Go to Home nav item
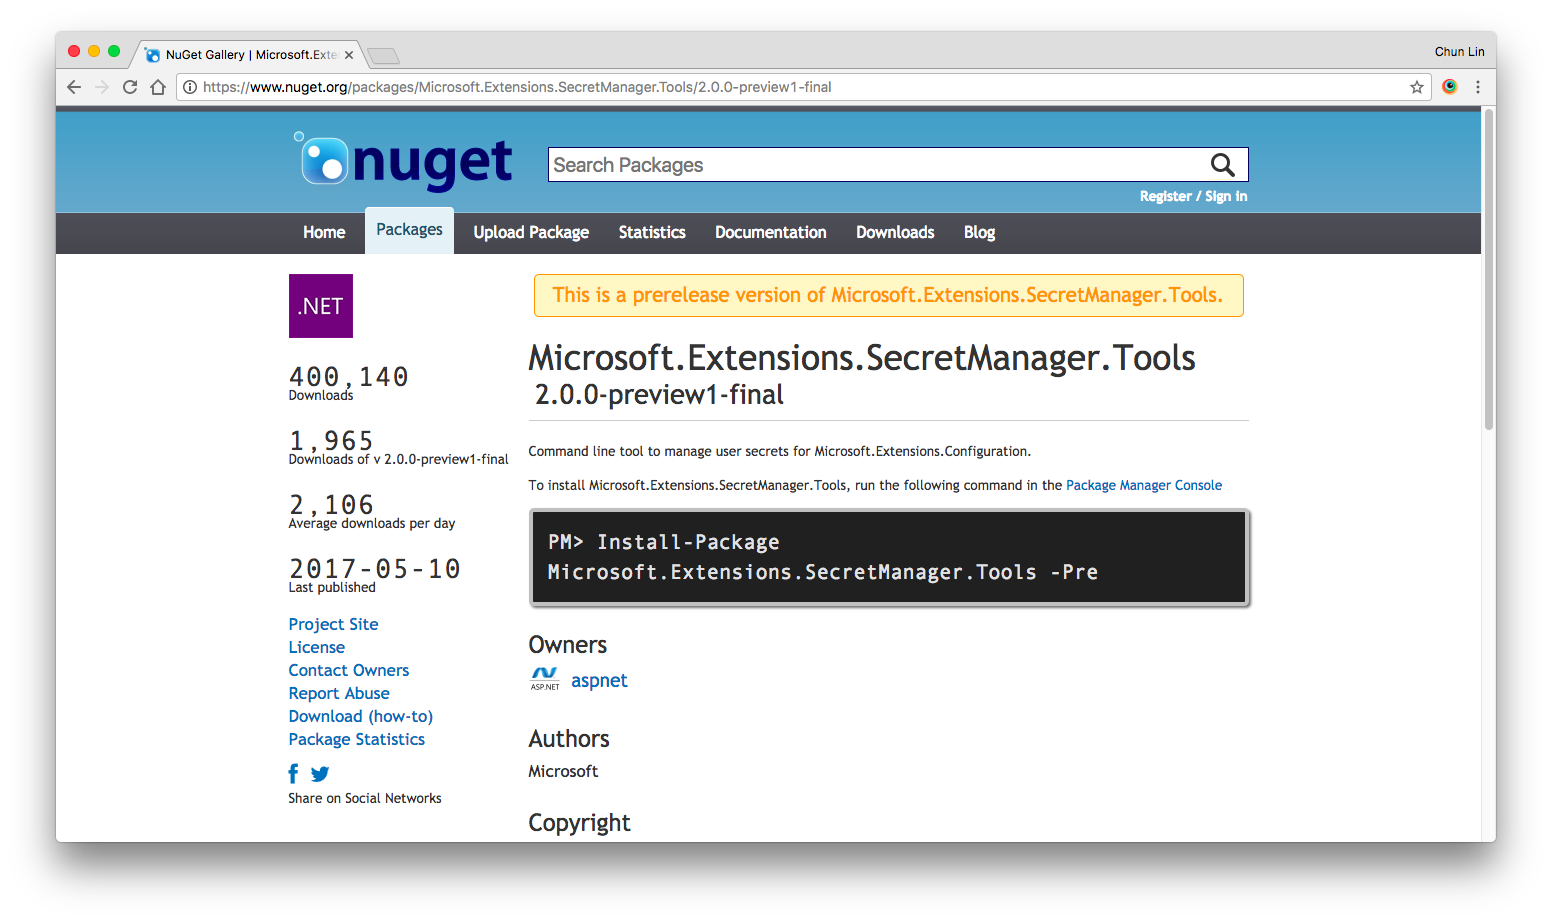The image size is (1552, 922). click(x=324, y=232)
